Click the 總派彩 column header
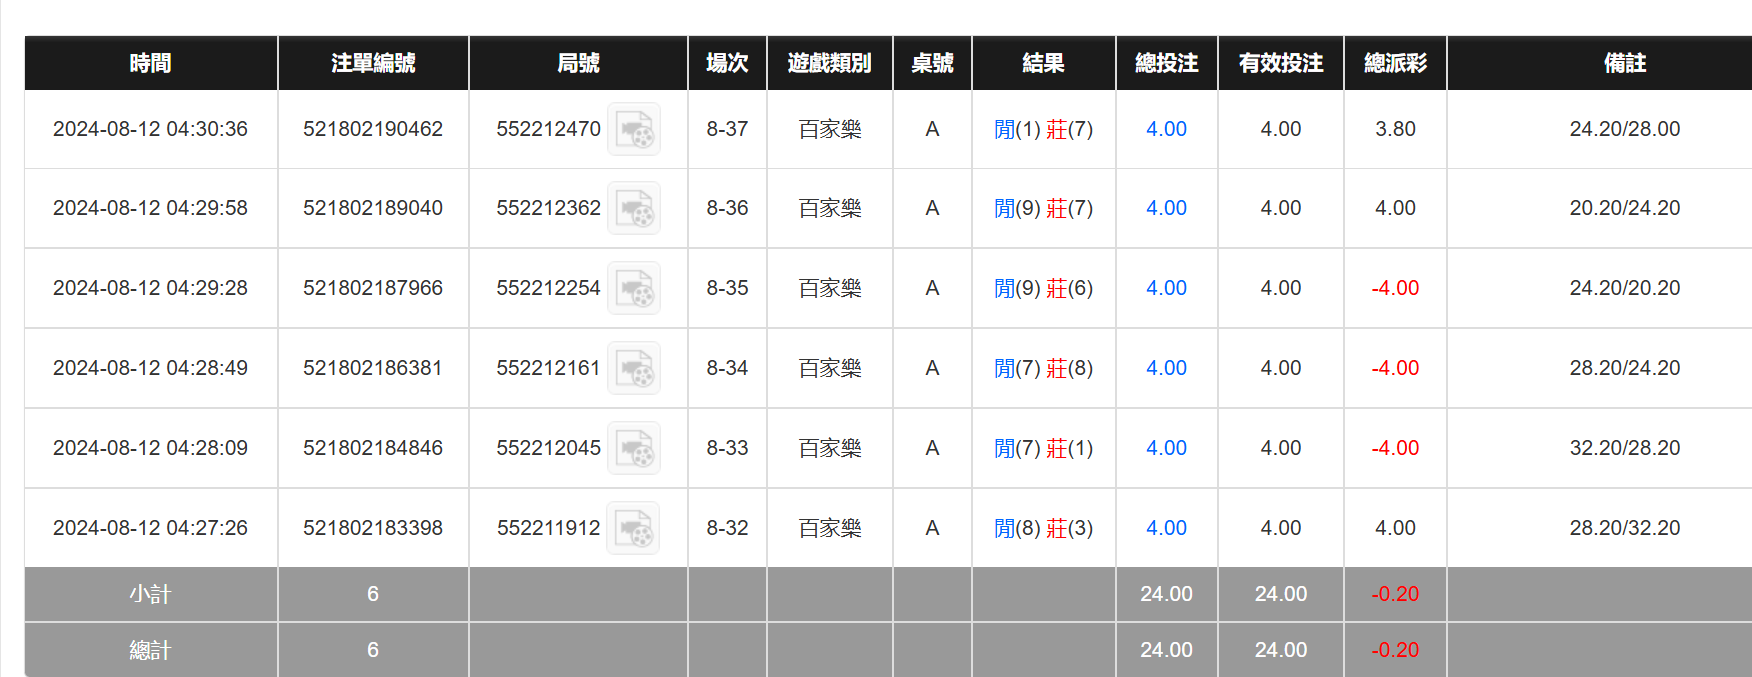The image size is (1752, 677). [x=1395, y=63]
